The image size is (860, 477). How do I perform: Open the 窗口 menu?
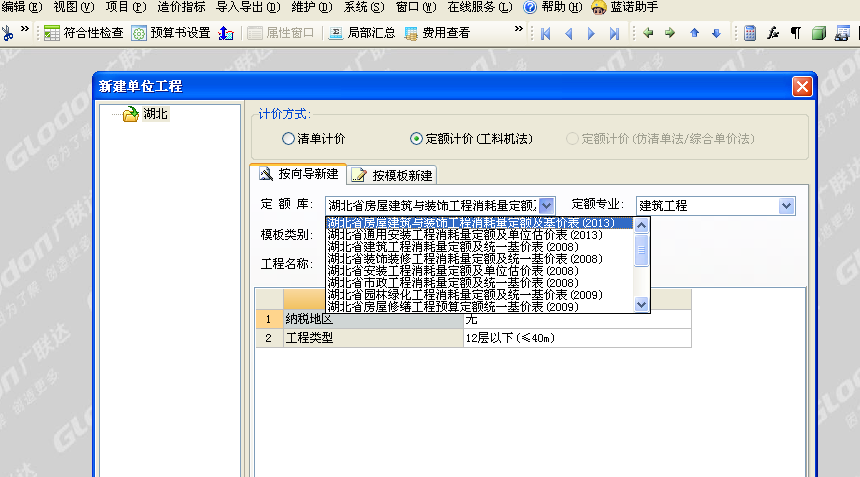(x=416, y=7)
